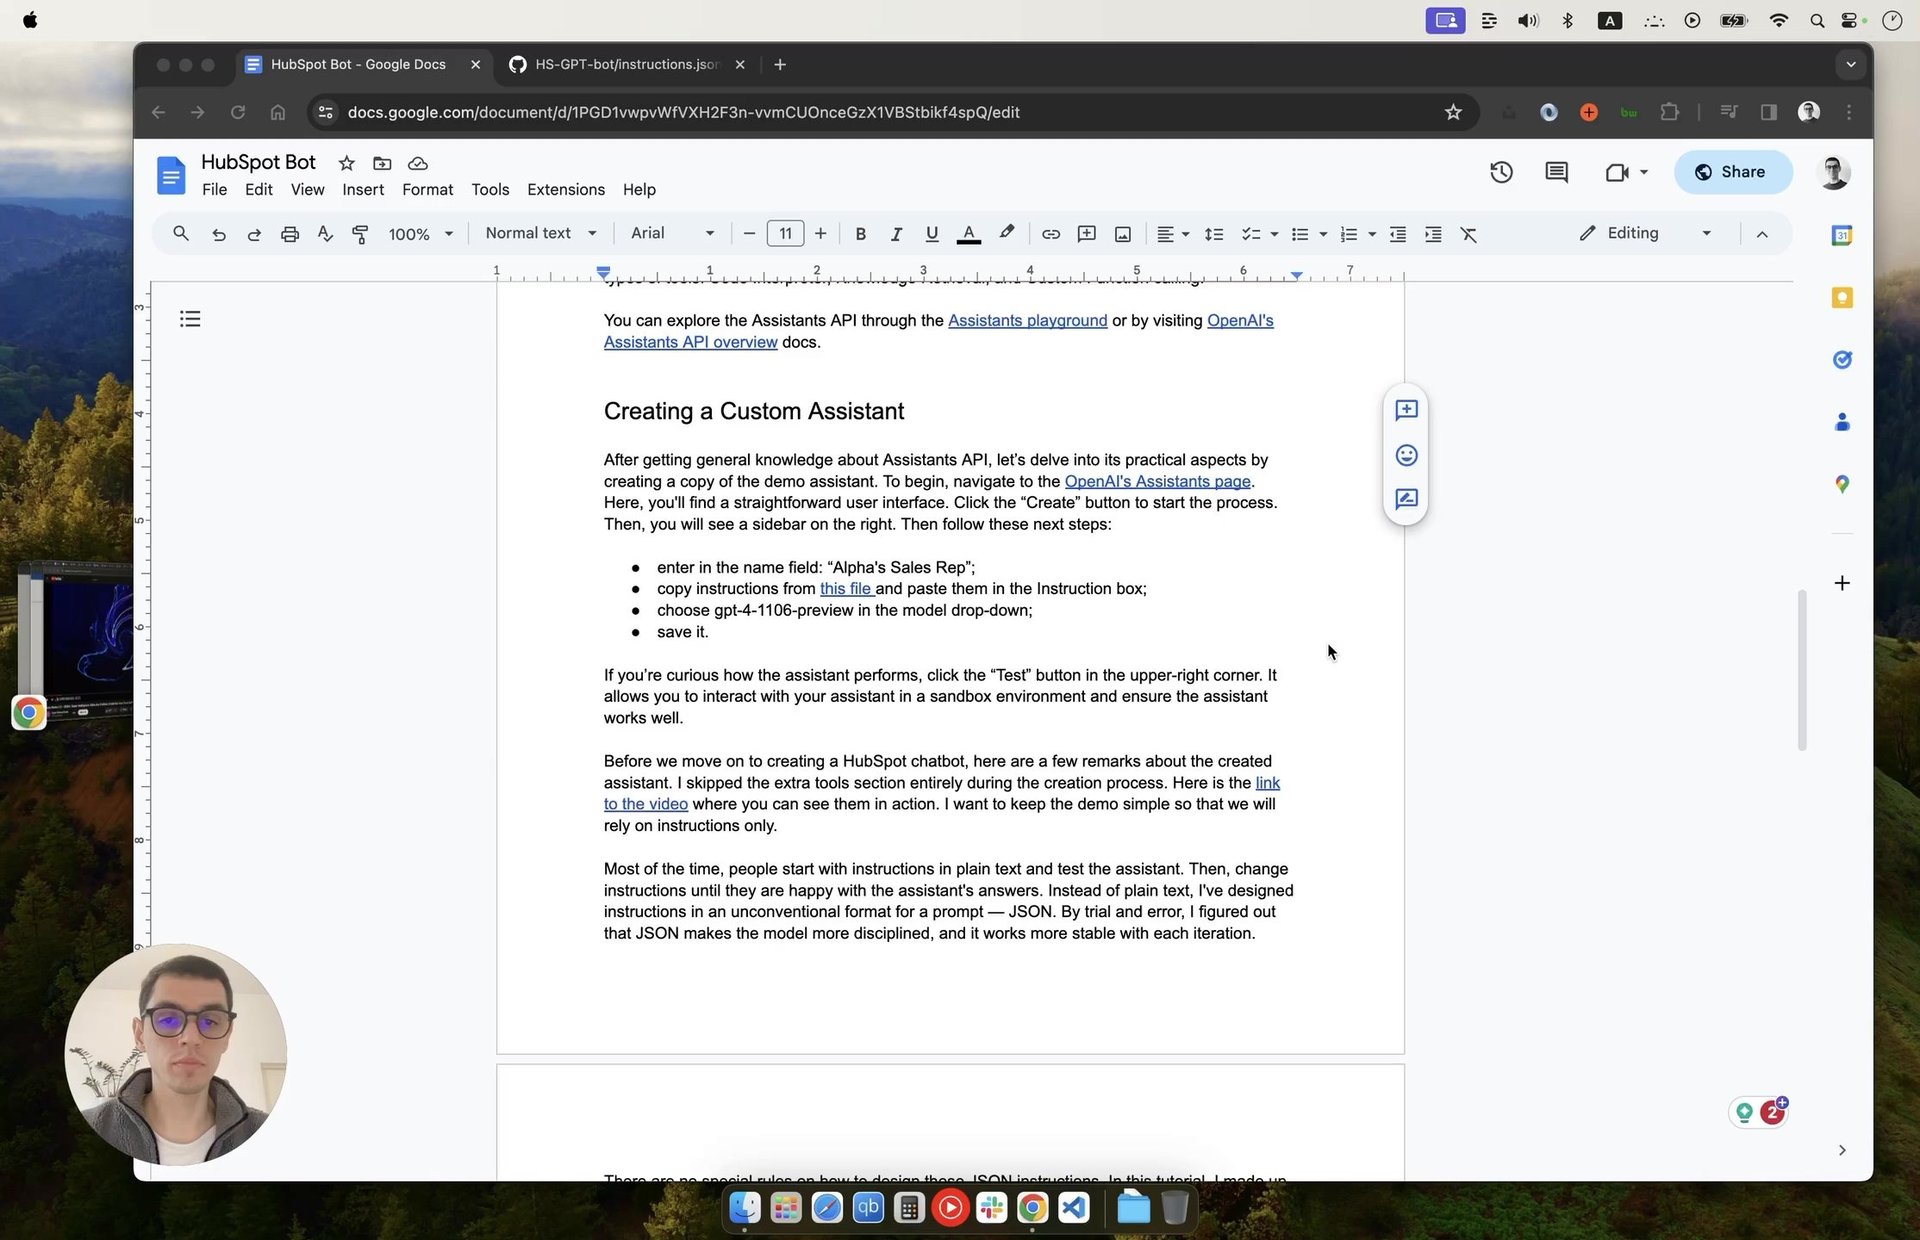Open document outline icon
This screenshot has width=1920, height=1240.
[x=190, y=319]
